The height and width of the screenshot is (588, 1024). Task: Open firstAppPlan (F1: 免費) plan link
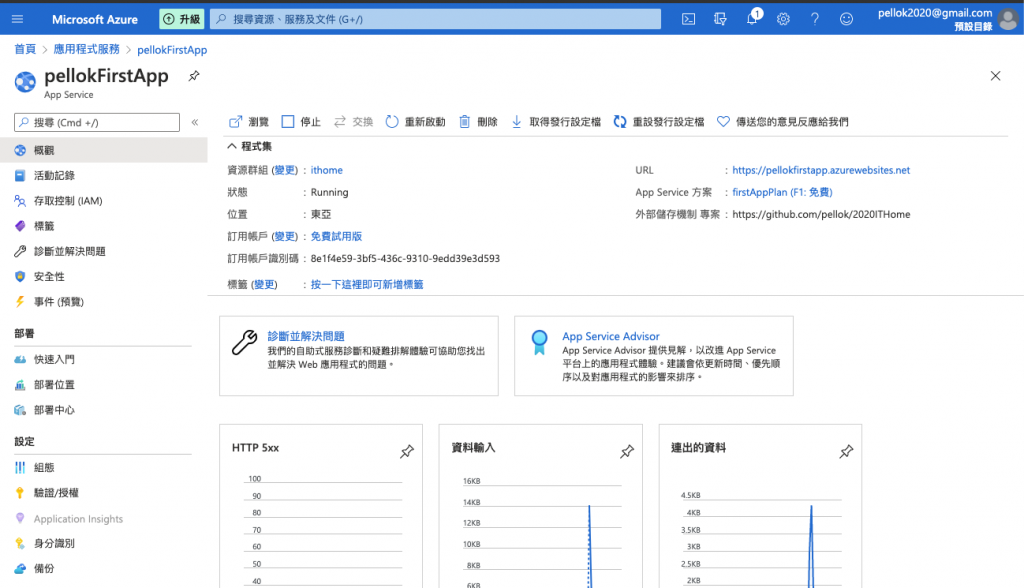pyautogui.click(x=782, y=192)
